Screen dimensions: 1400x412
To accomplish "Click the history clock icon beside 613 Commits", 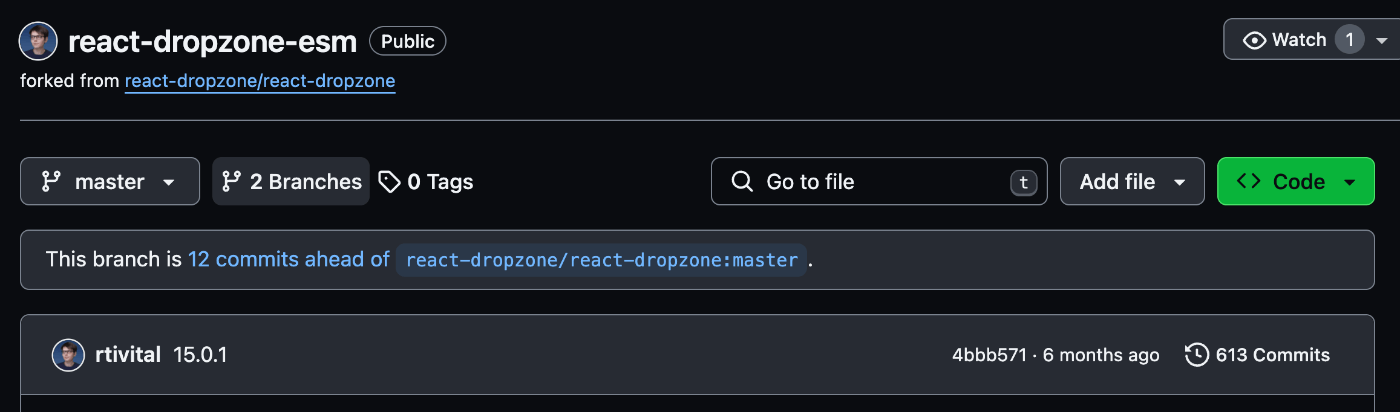I will (x=1196, y=355).
